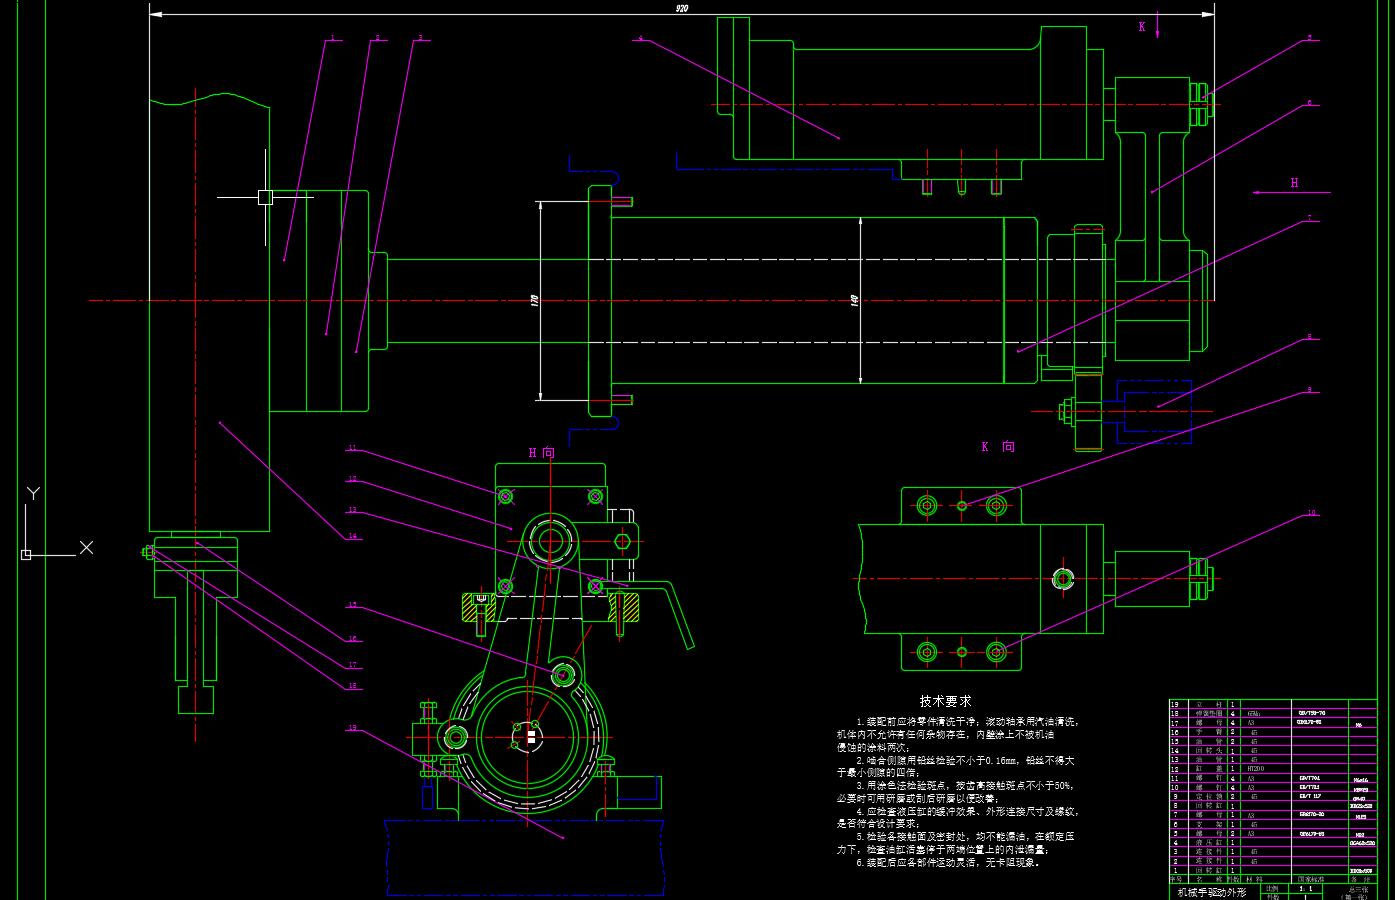Click the blue dashed box near callout 8

point(1156,410)
